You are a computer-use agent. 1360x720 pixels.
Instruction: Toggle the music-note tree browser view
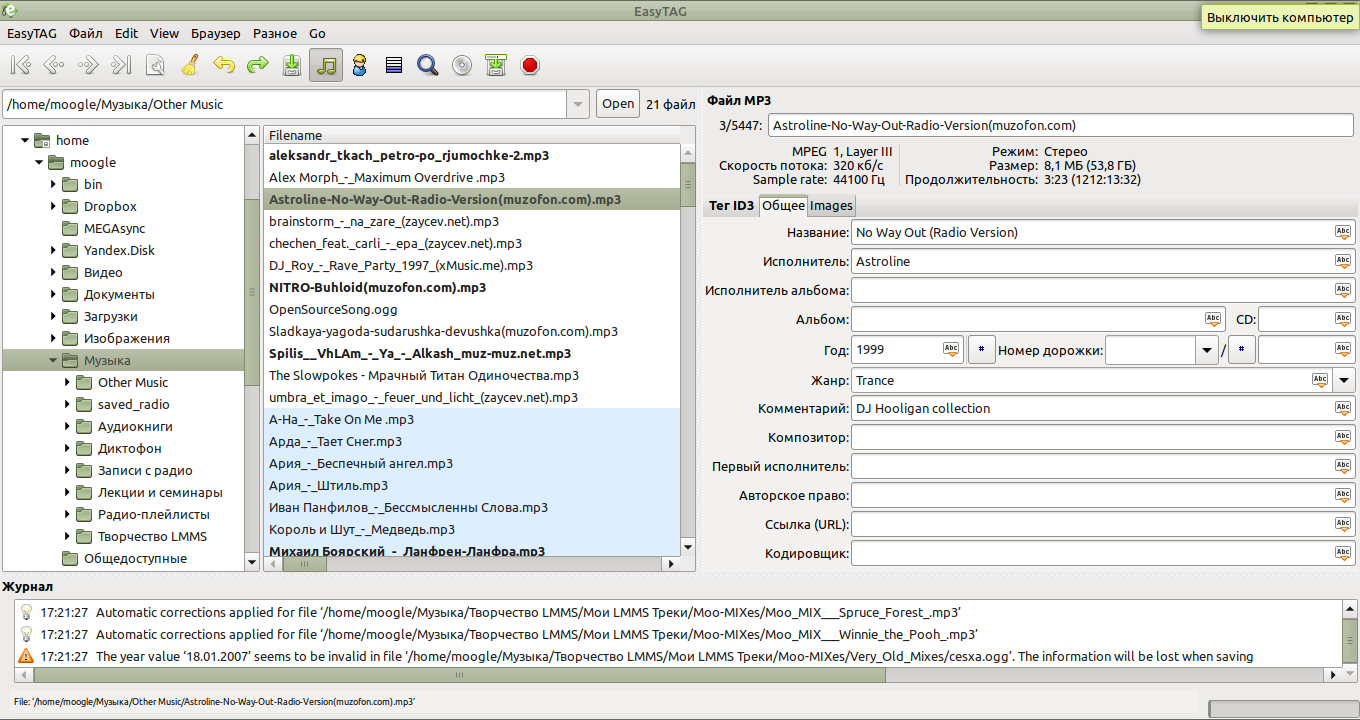pyautogui.click(x=326, y=66)
